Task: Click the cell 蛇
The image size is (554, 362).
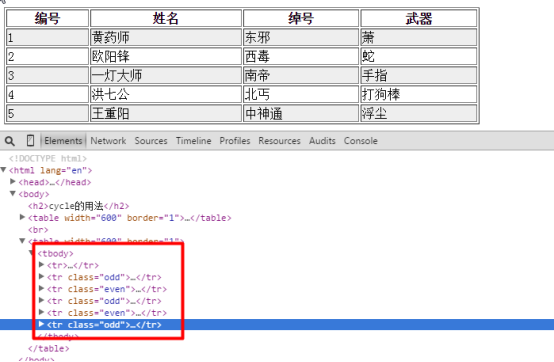Action: pos(419,56)
